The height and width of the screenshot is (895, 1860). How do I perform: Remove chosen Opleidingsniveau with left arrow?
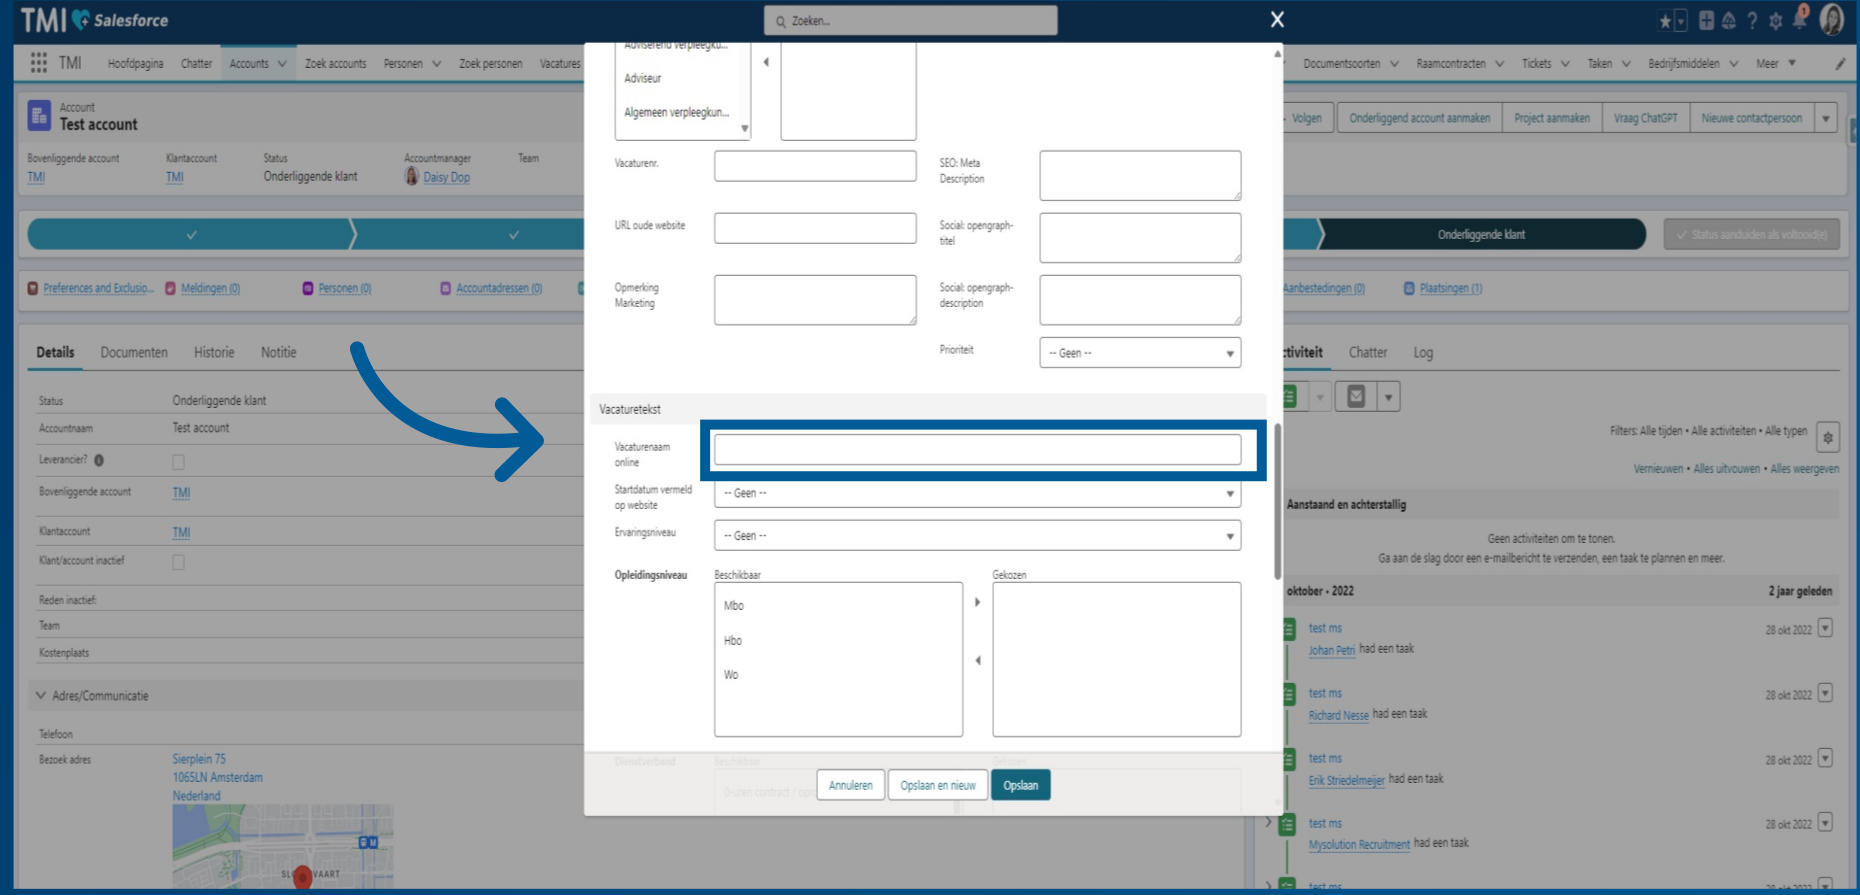[977, 660]
